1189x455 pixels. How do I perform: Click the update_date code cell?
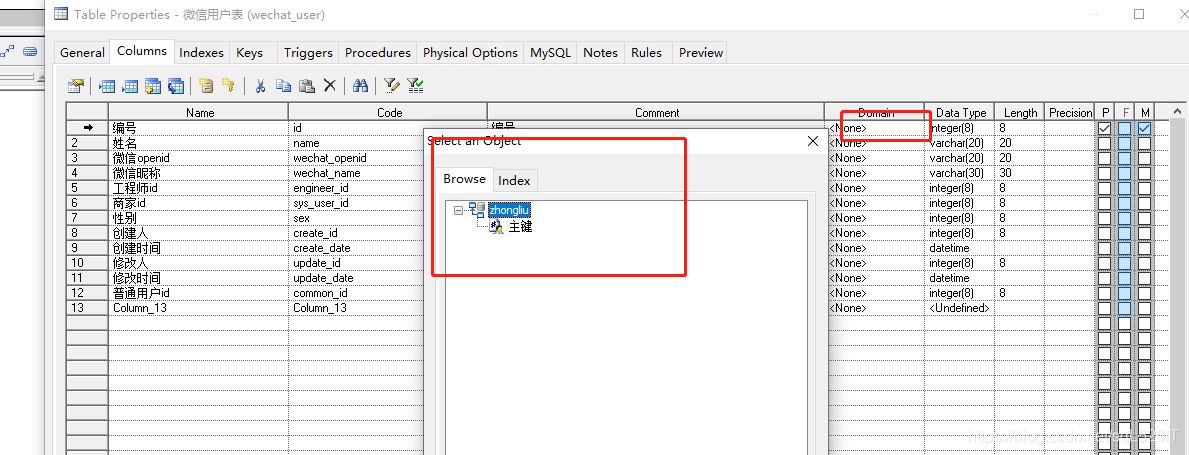356,278
